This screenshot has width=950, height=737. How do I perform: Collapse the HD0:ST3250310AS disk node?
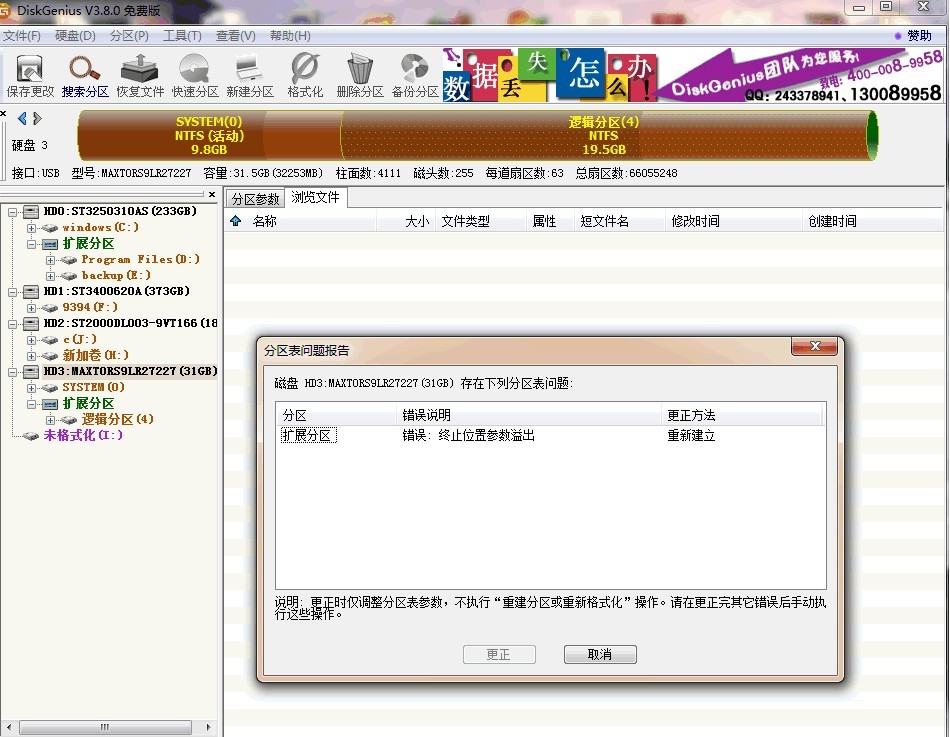pos(12,212)
